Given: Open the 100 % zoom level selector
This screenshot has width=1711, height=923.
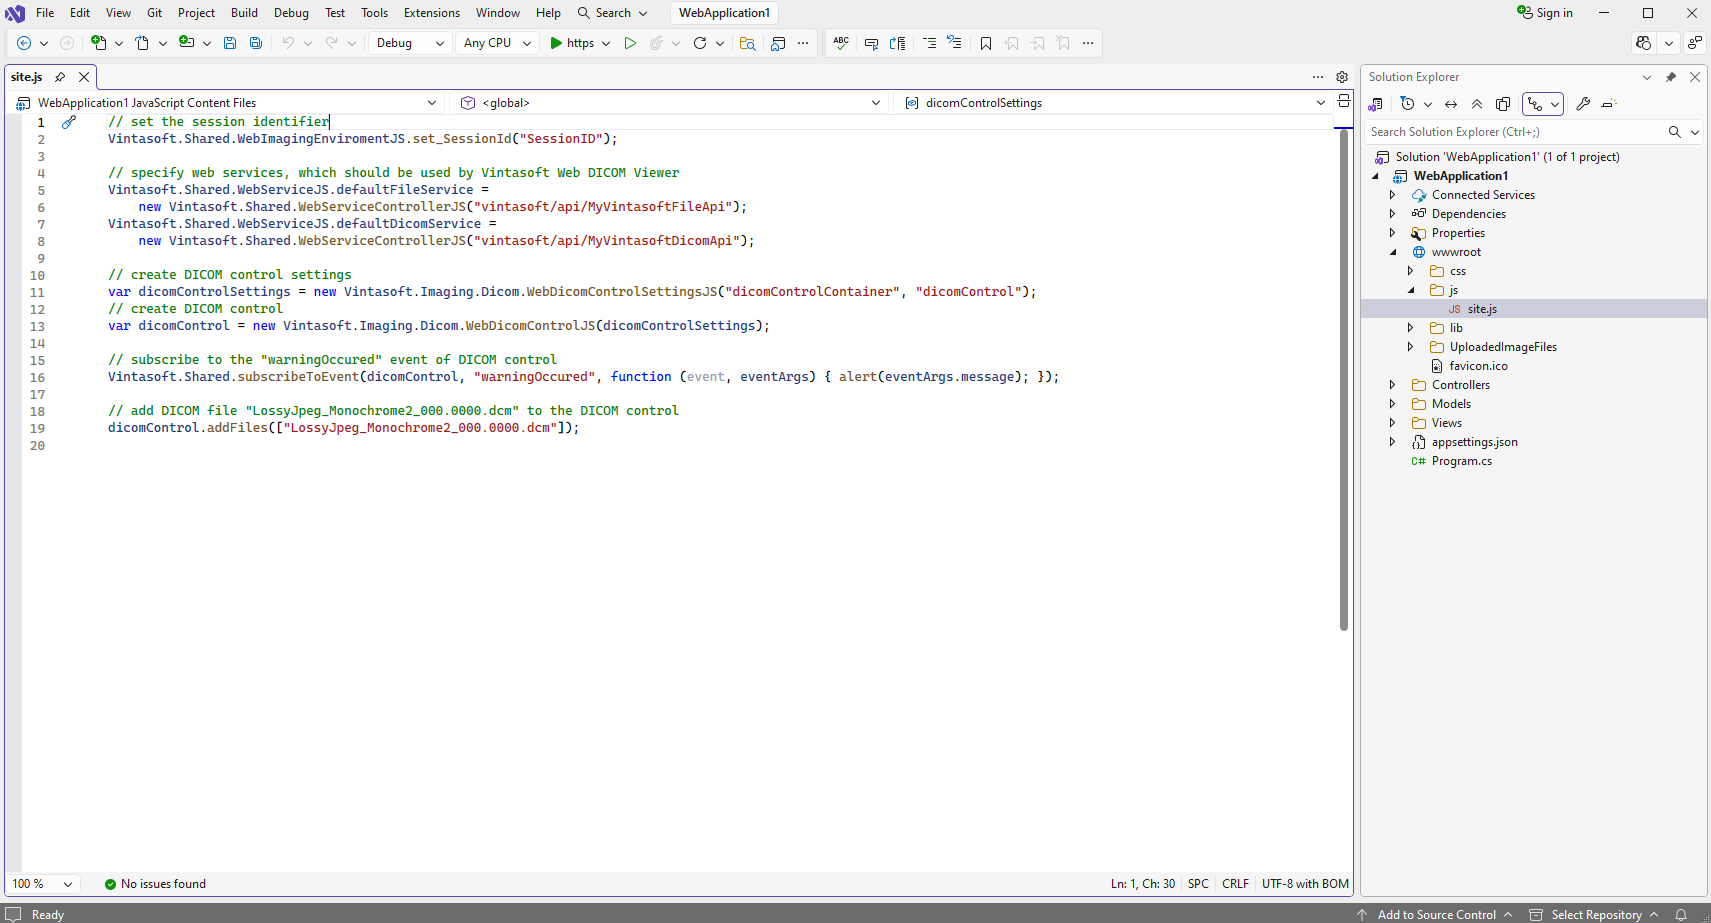Looking at the screenshot, I should click(x=42, y=884).
